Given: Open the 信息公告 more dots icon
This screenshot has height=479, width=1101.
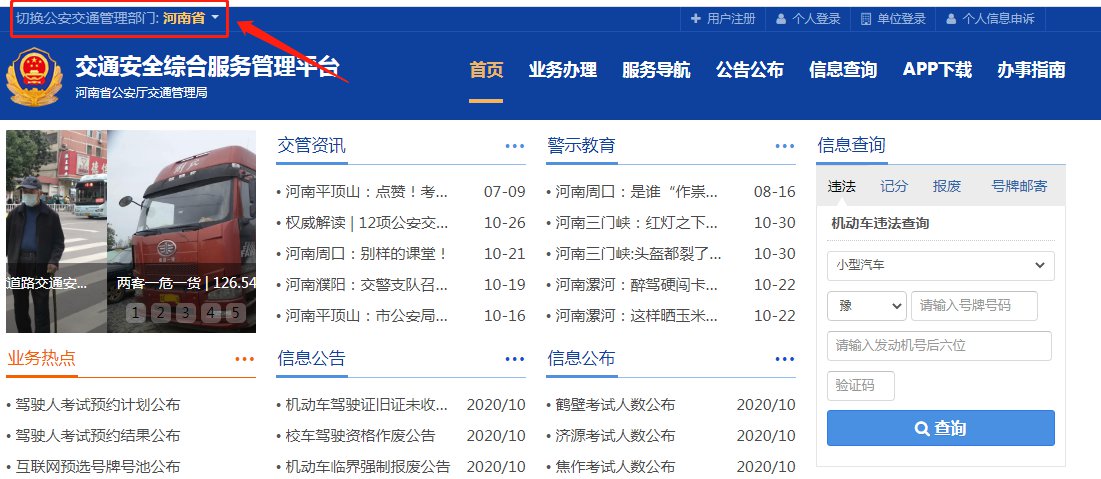Looking at the screenshot, I should point(515,359).
